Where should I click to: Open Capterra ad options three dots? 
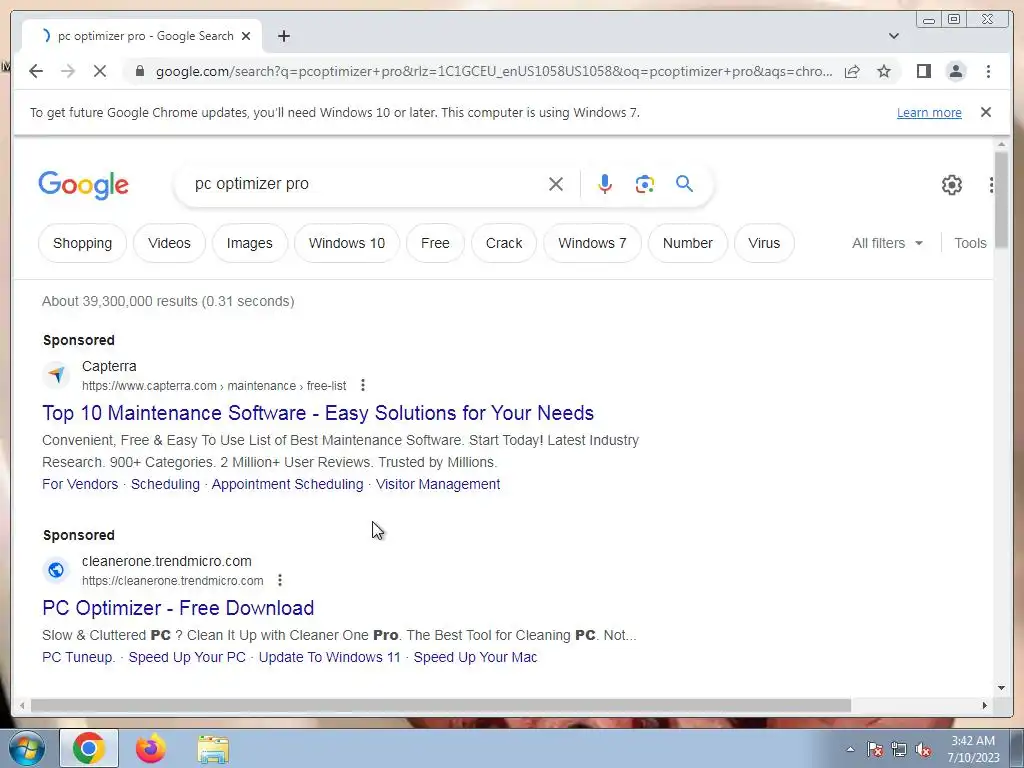click(x=362, y=385)
